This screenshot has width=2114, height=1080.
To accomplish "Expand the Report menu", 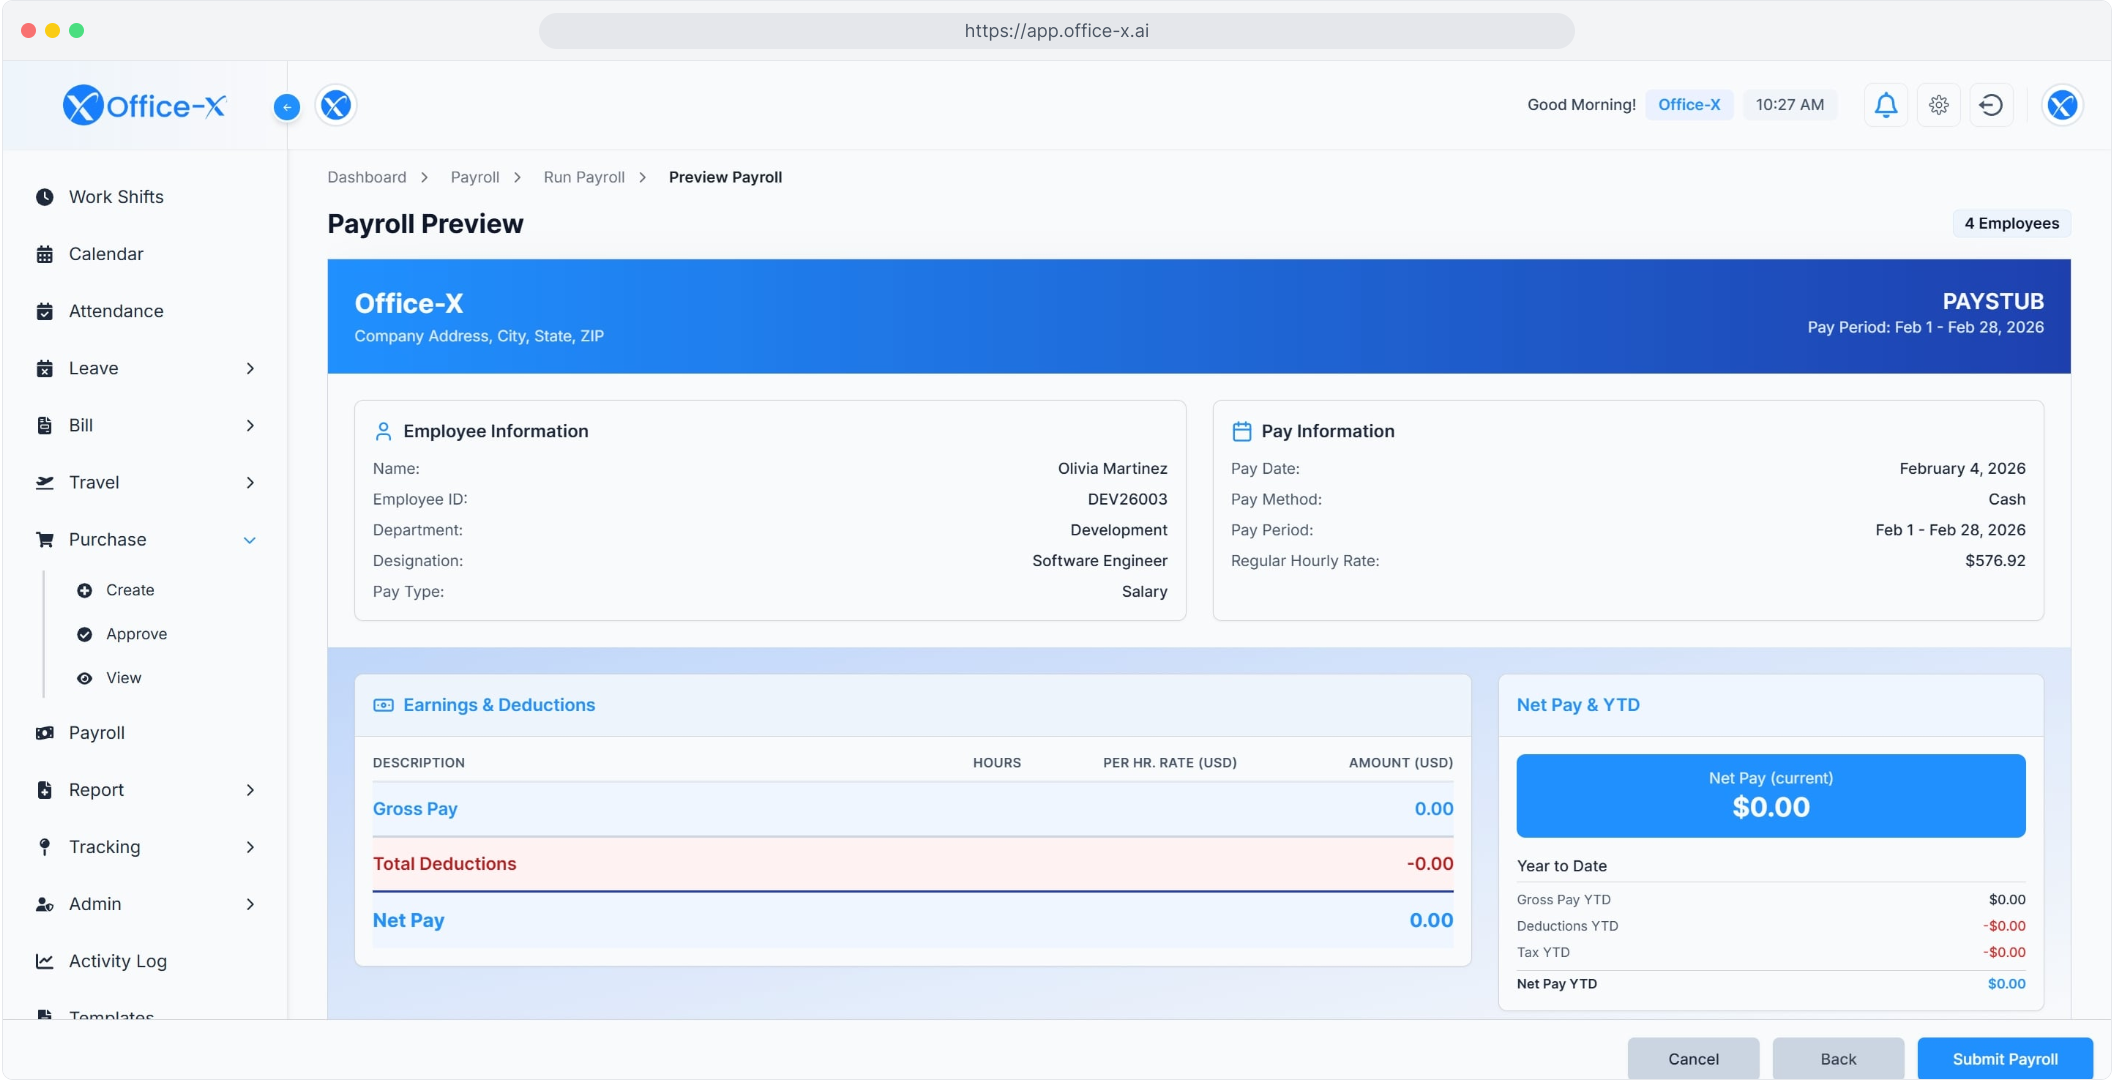I will 249,790.
